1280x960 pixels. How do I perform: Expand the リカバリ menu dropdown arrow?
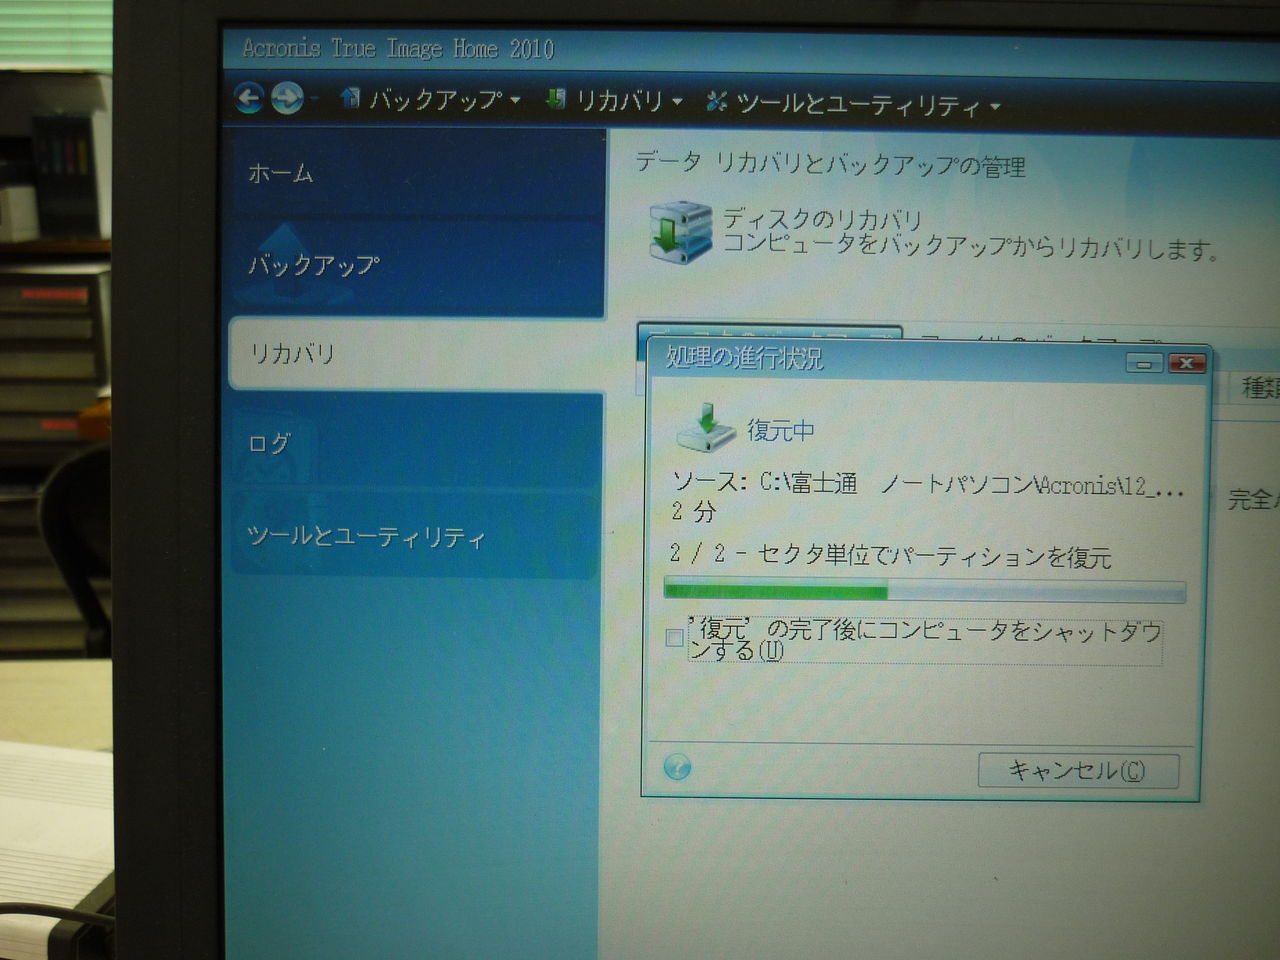click(x=677, y=101)
